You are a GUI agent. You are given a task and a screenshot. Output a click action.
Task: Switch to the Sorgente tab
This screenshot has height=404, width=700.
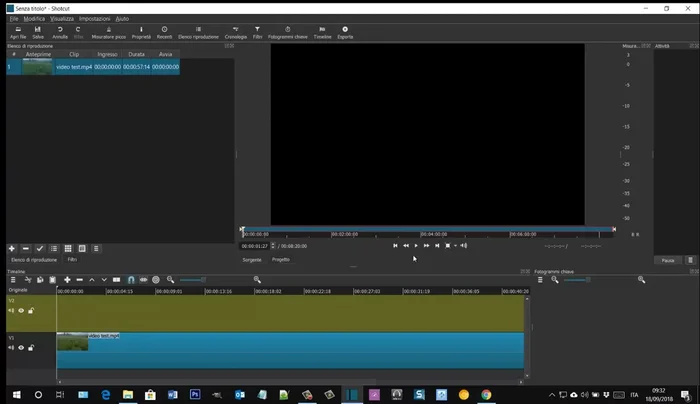(252, 260)
